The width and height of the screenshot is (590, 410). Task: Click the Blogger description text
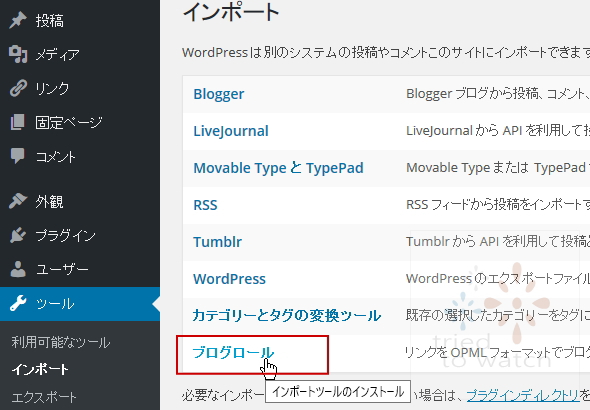coord(498,94)
